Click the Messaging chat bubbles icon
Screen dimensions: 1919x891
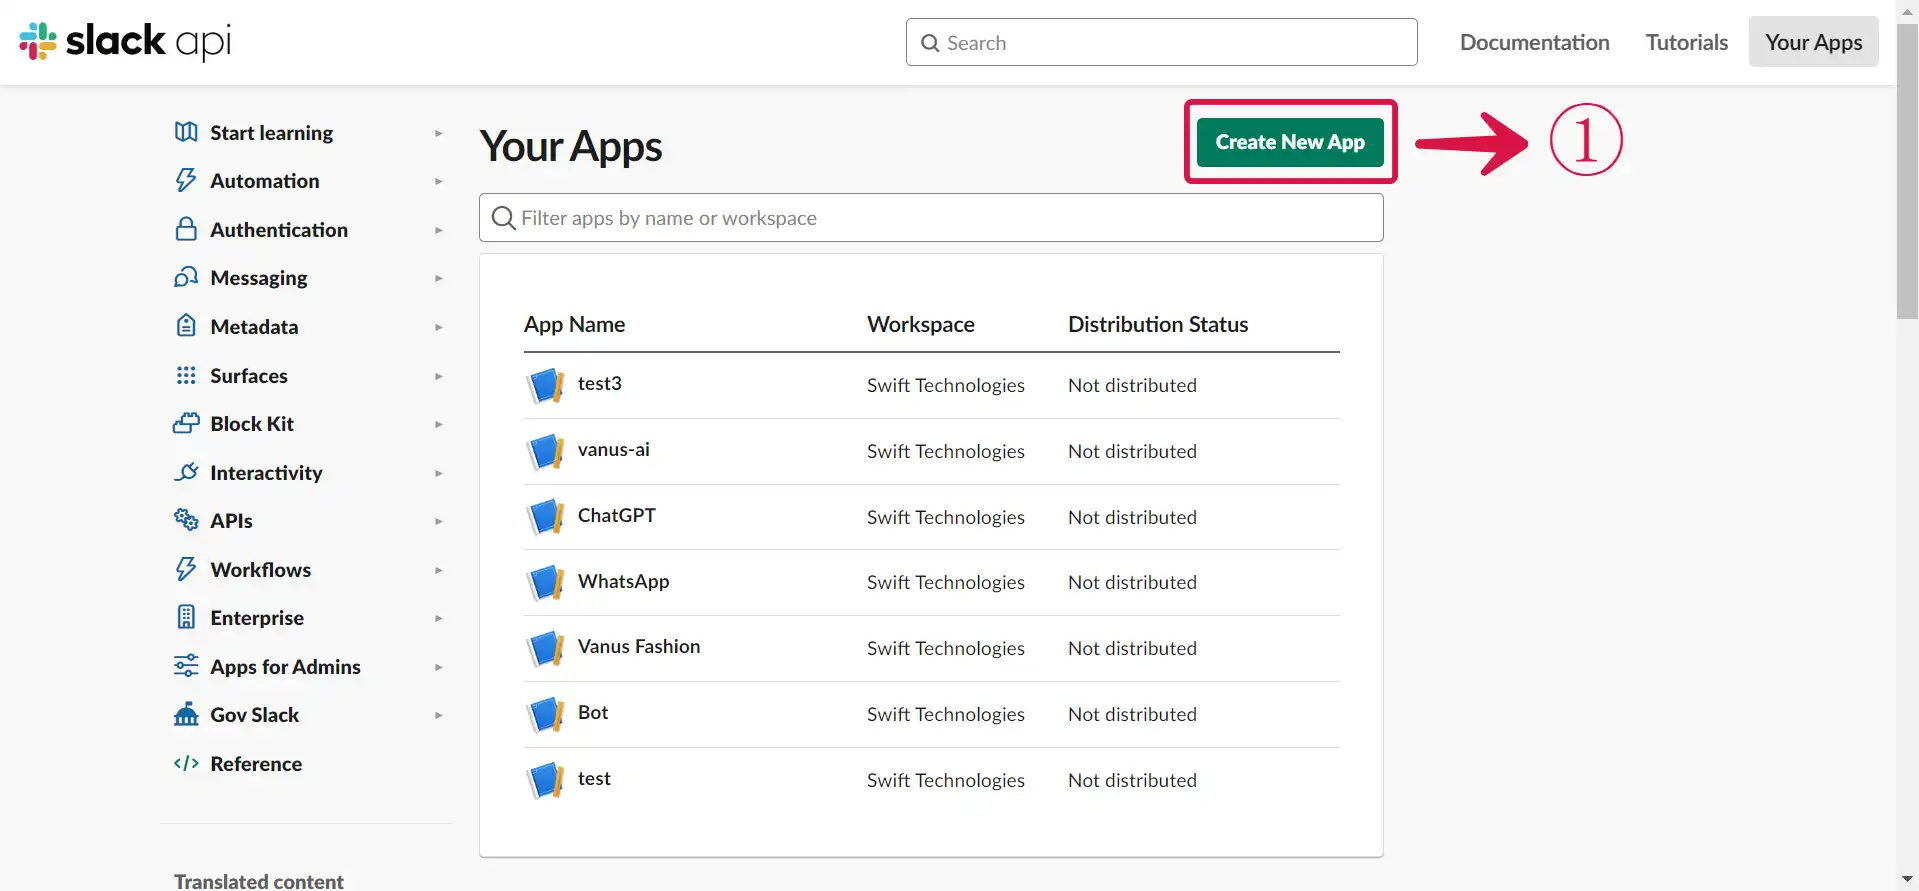click(x=186, y=277)
